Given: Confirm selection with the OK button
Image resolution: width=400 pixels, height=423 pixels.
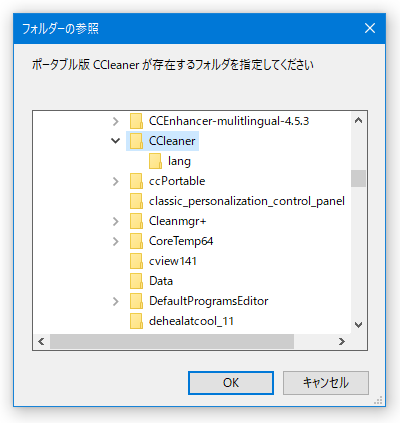Looking at the screenshot, I should [231, 383].
